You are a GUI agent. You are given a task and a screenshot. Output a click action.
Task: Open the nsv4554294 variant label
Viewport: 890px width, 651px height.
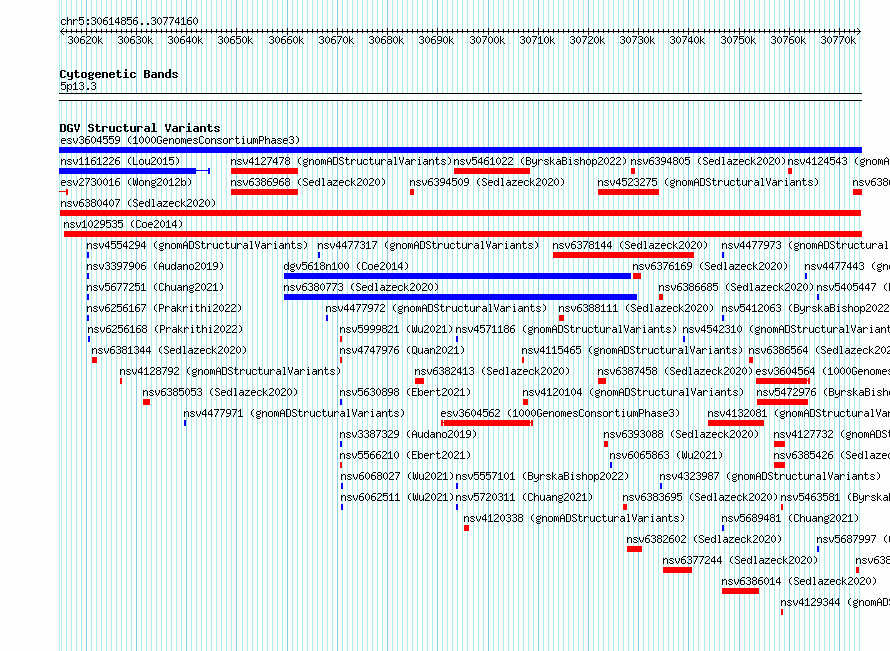pos(197,245)
